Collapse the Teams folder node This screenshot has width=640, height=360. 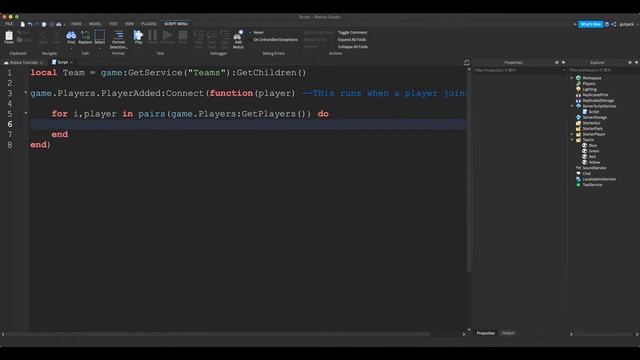[572, 140]
